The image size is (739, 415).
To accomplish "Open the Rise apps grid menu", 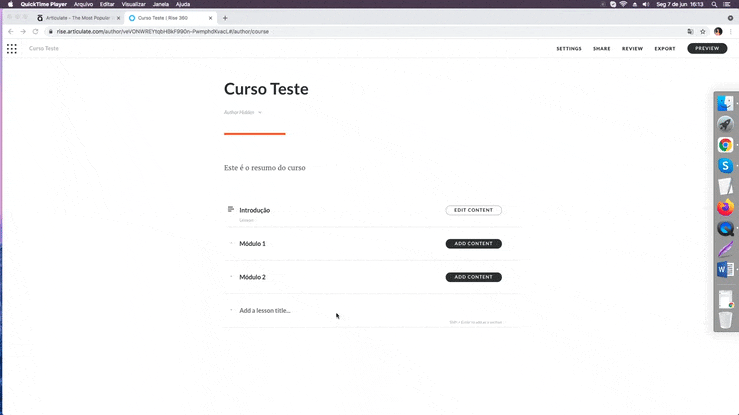I will (12, 48).
